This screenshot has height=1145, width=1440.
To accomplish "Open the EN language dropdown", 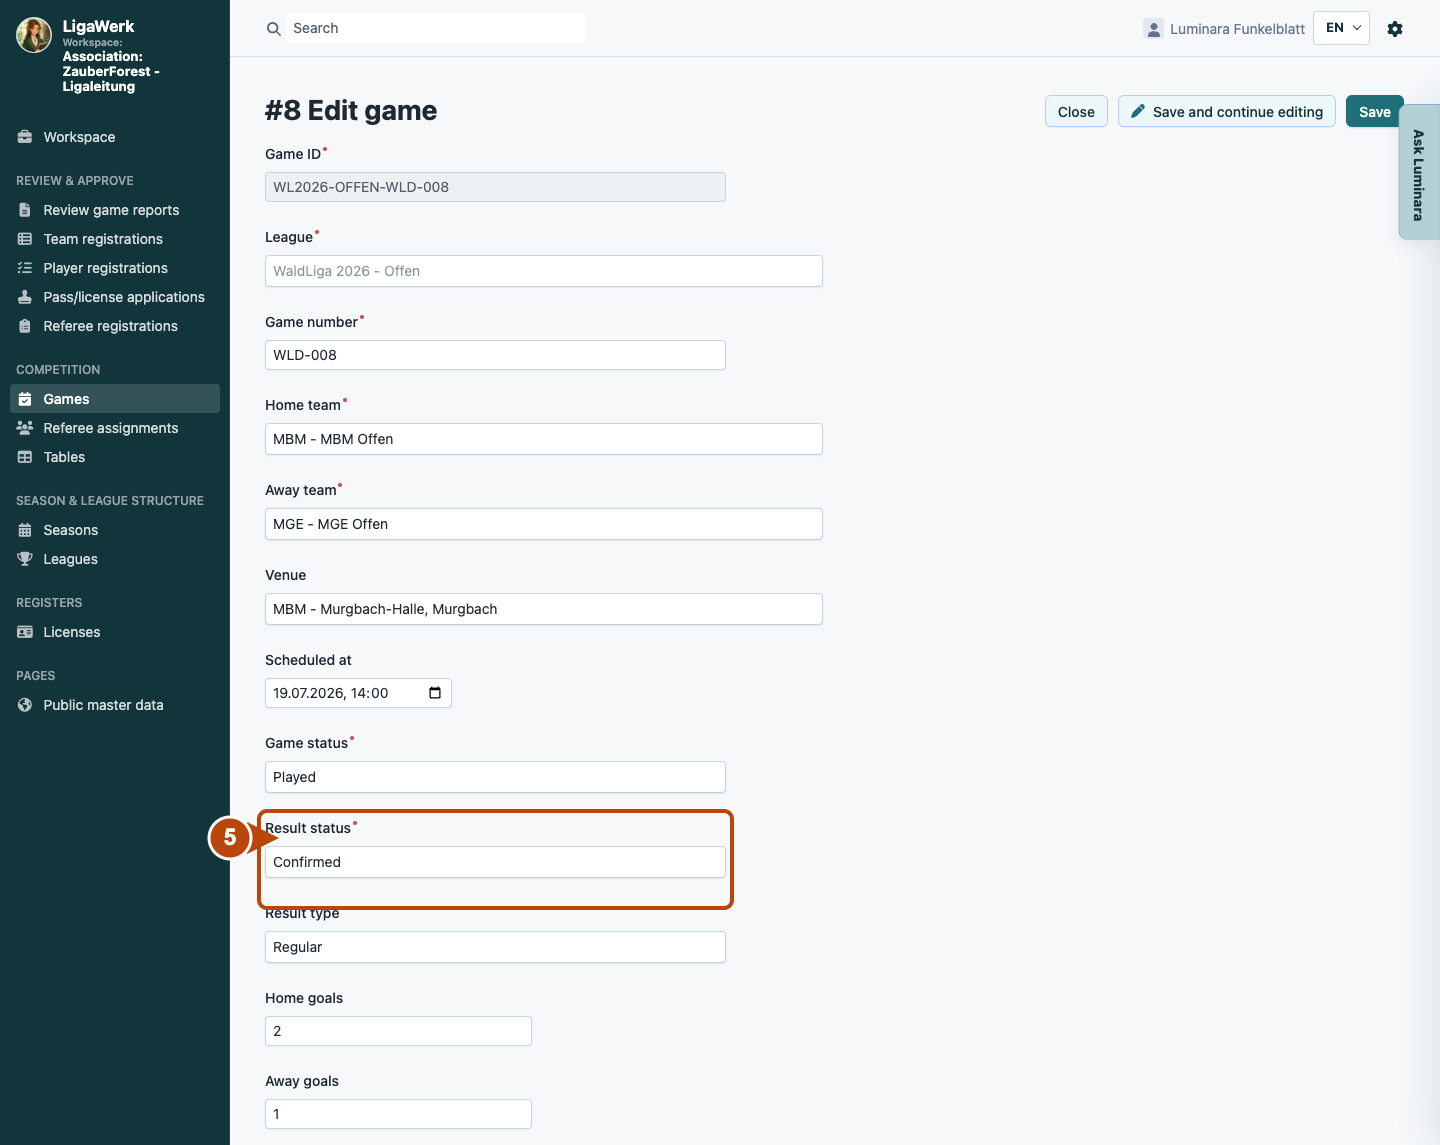I will [x=1341, y=28].
